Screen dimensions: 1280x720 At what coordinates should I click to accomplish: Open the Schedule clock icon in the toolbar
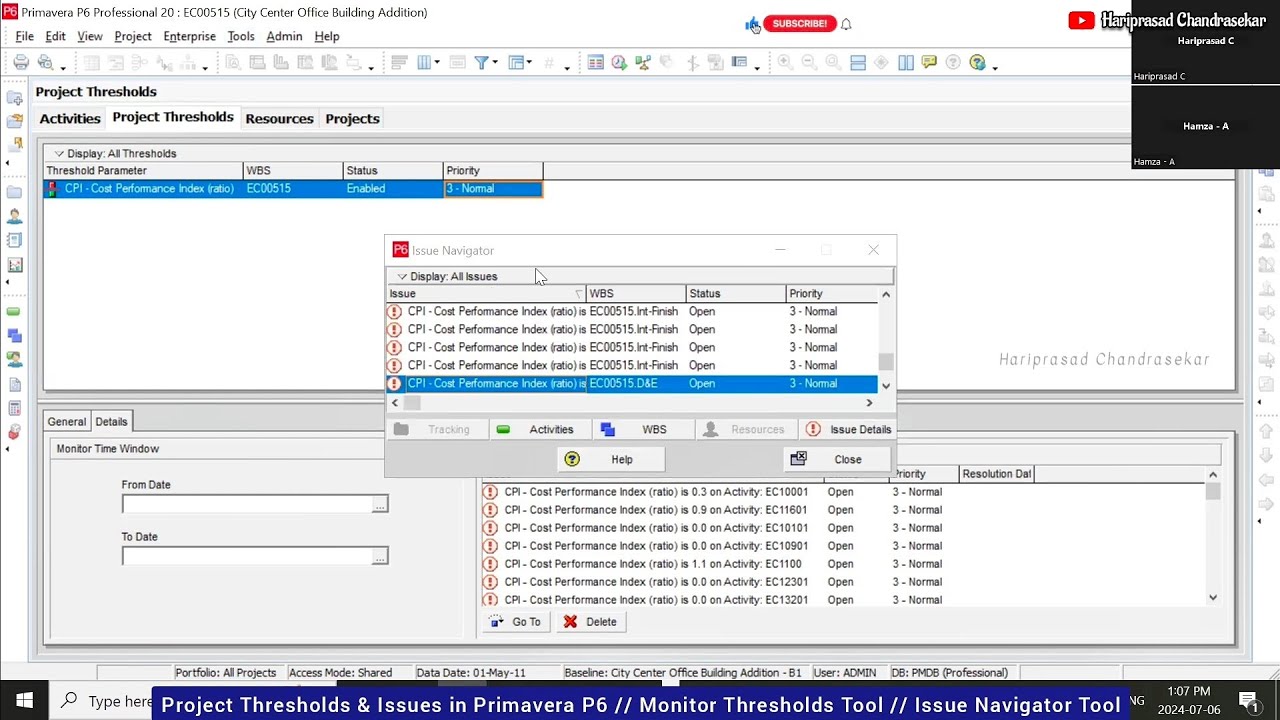coord(619,62)
